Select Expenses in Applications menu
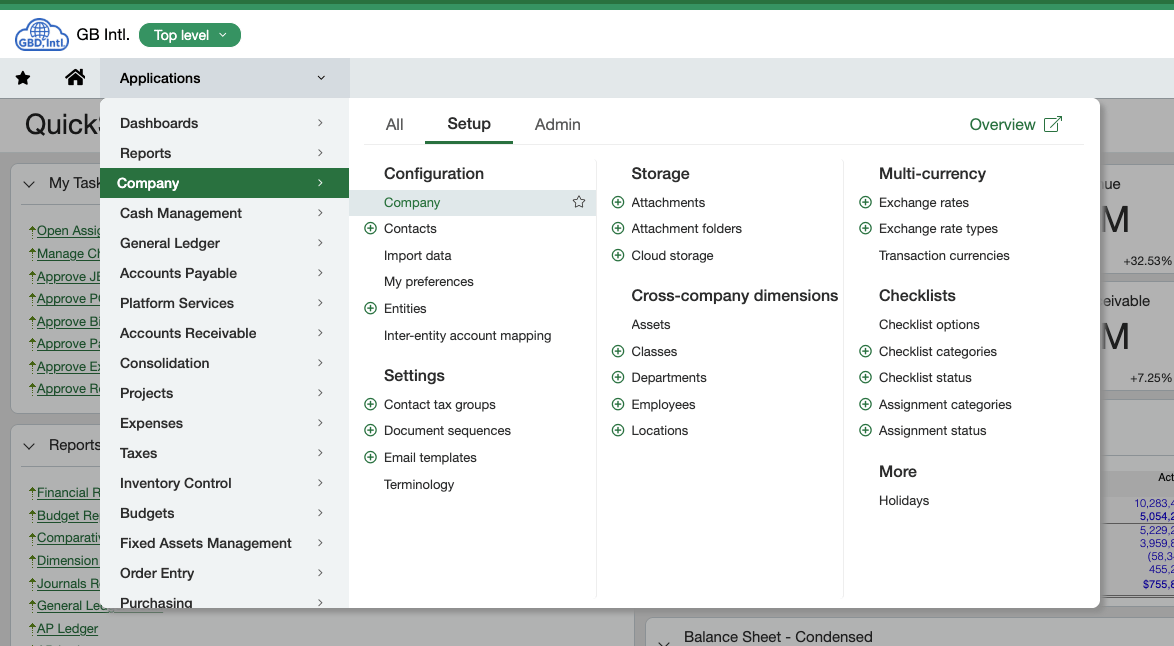The image size is (1174, 646). [225, 423]
